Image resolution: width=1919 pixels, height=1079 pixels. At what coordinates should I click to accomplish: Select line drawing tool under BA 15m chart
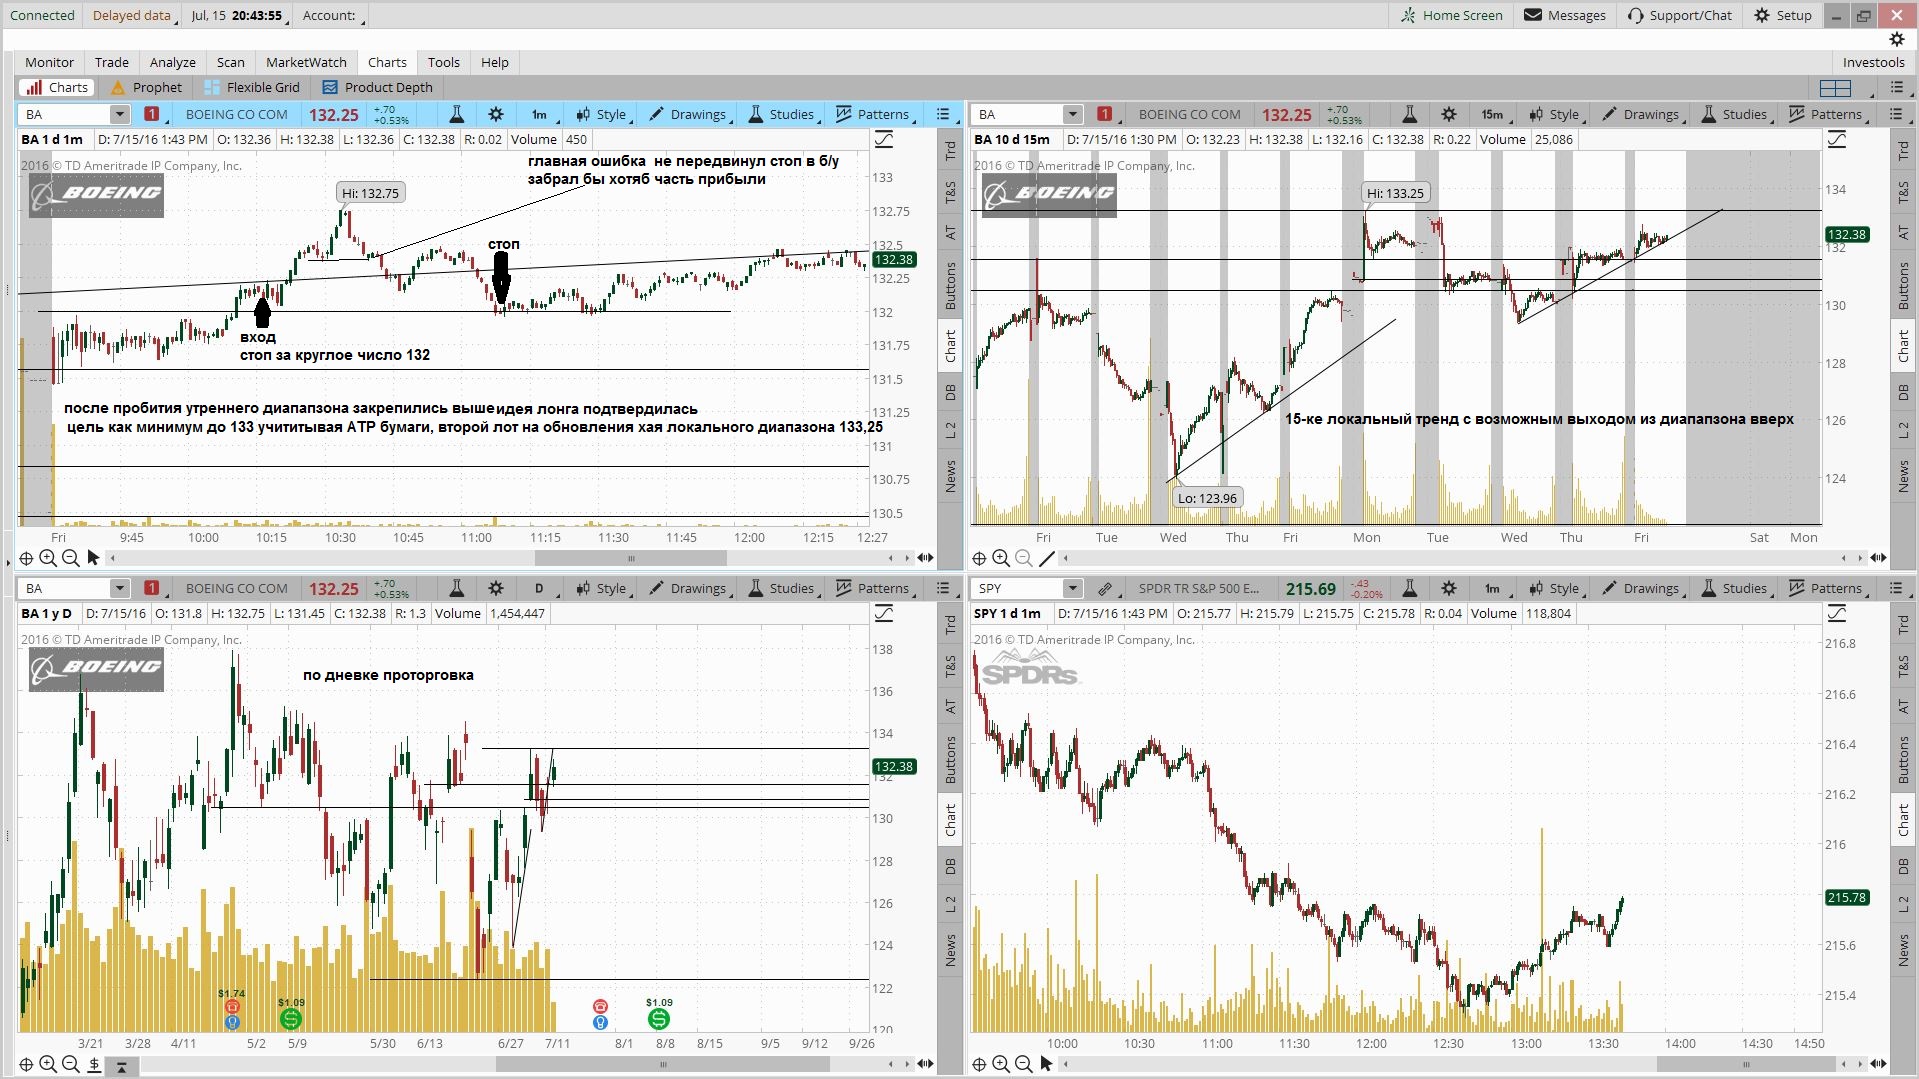pyautogui.click(x=1046, y=558)
